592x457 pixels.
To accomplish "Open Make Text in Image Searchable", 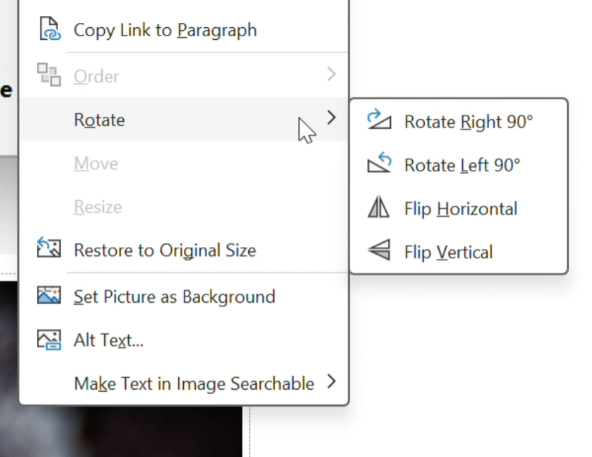I will [184, 383].
